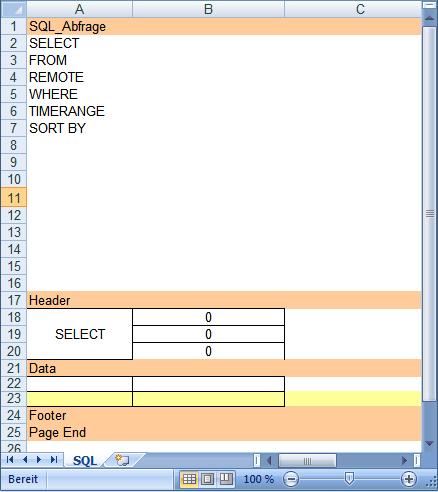The width and height of the screenshot is (438, 492).
Task: Click the zoom in plus button
Action: [x=409, y=479]
